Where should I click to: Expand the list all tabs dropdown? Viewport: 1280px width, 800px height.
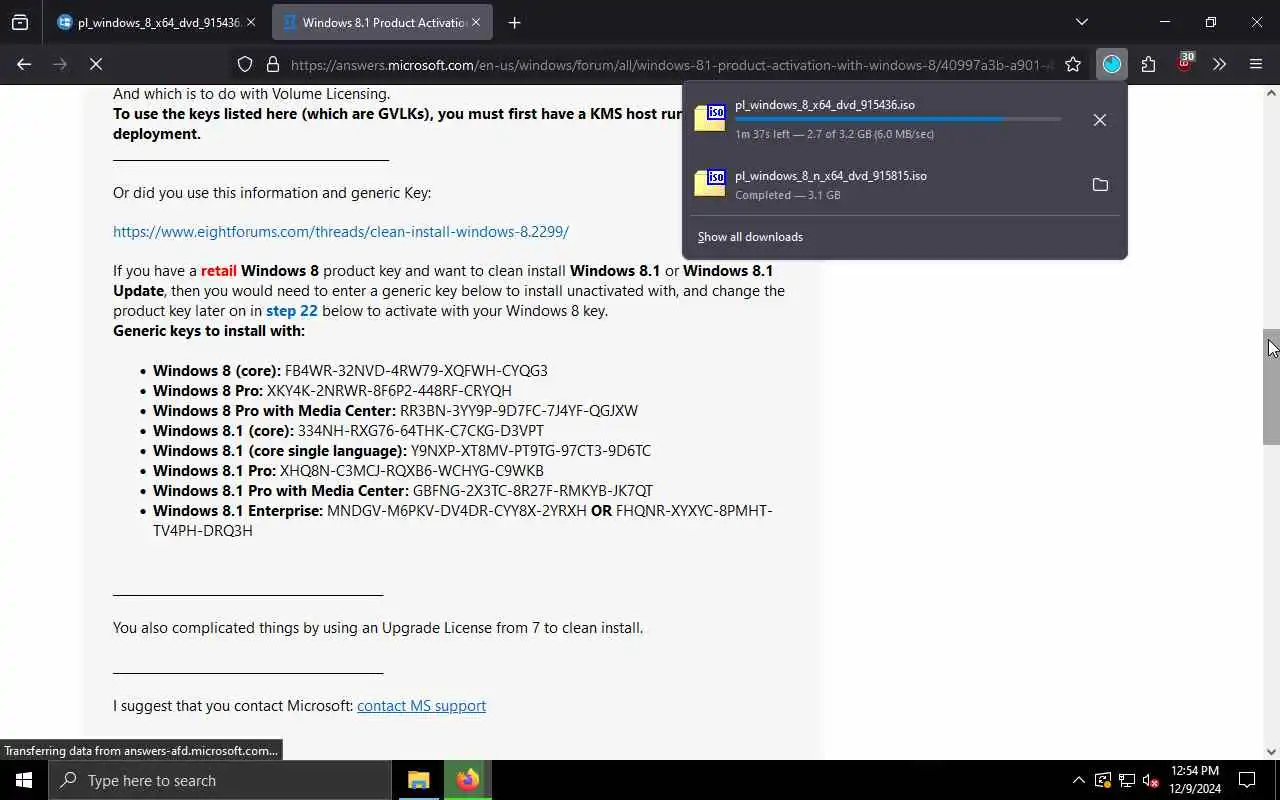tap(1081, 22)
